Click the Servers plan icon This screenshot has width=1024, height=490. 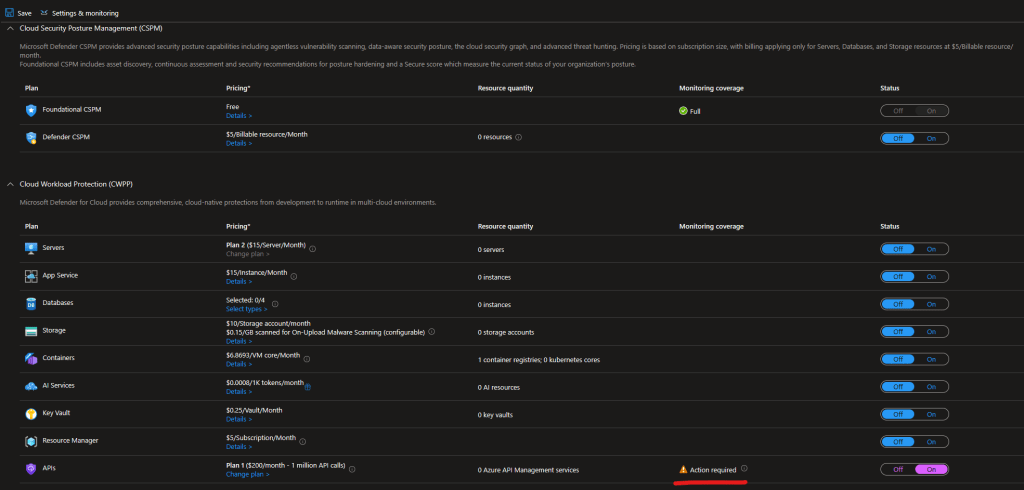[x=31, y=248]
